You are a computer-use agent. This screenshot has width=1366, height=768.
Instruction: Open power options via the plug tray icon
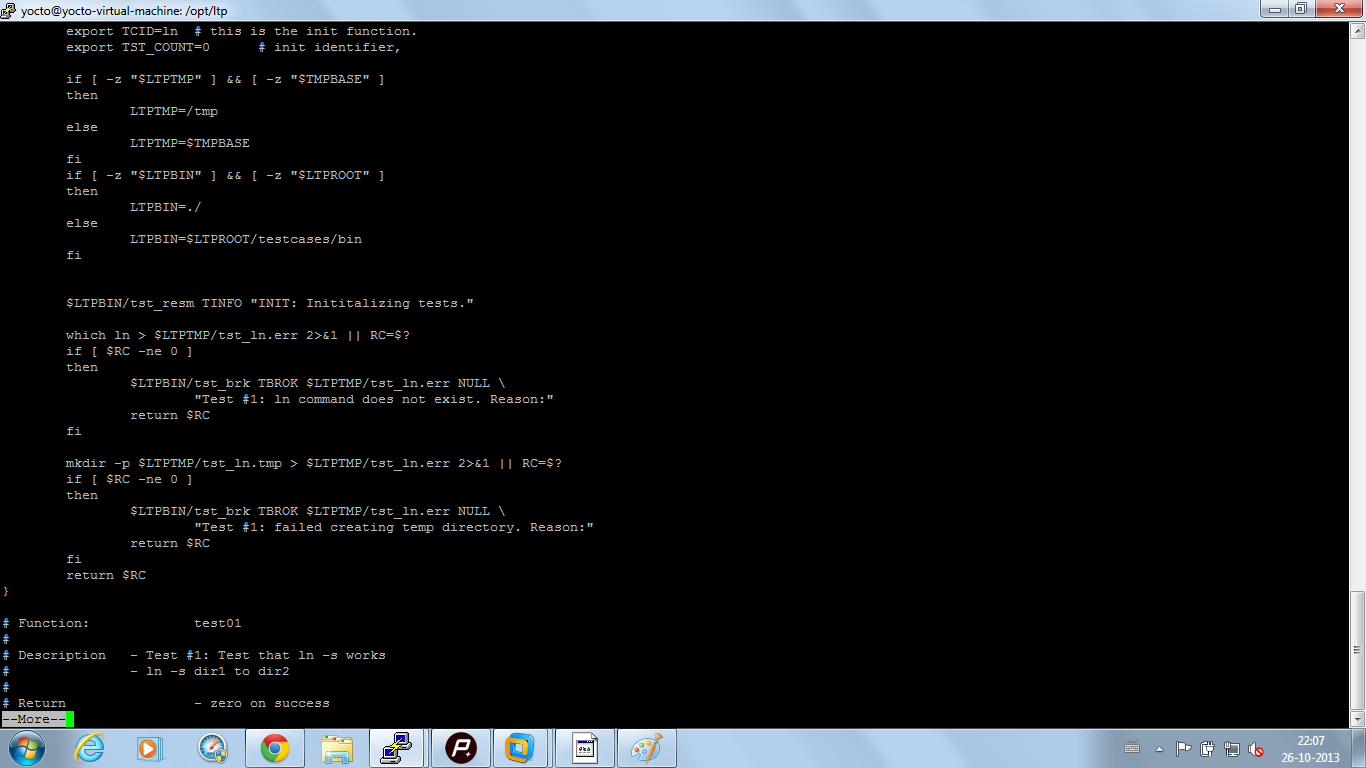click(x=1207, y=748)
